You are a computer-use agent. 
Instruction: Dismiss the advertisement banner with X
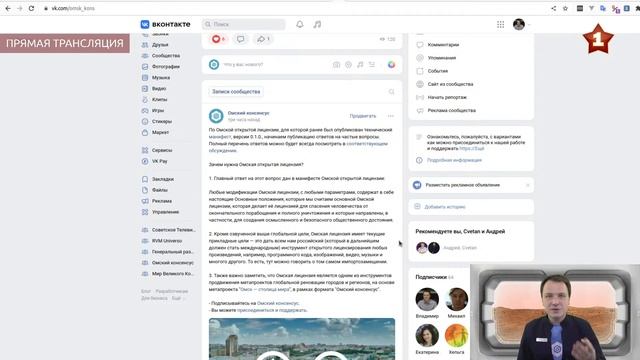click(527, 185)
